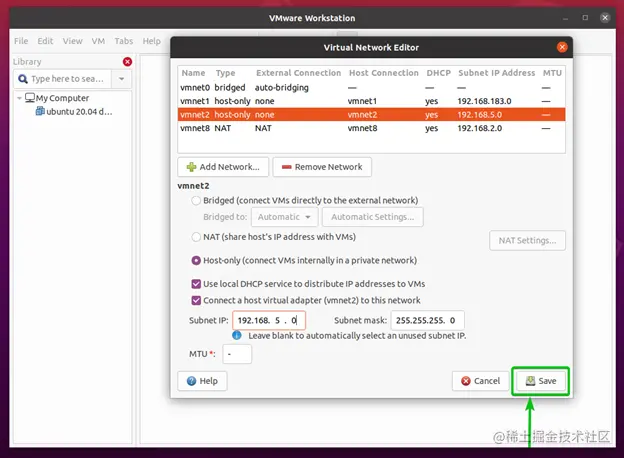
Task: Click the Cancel button's red X icon
Action: point(466,381)
